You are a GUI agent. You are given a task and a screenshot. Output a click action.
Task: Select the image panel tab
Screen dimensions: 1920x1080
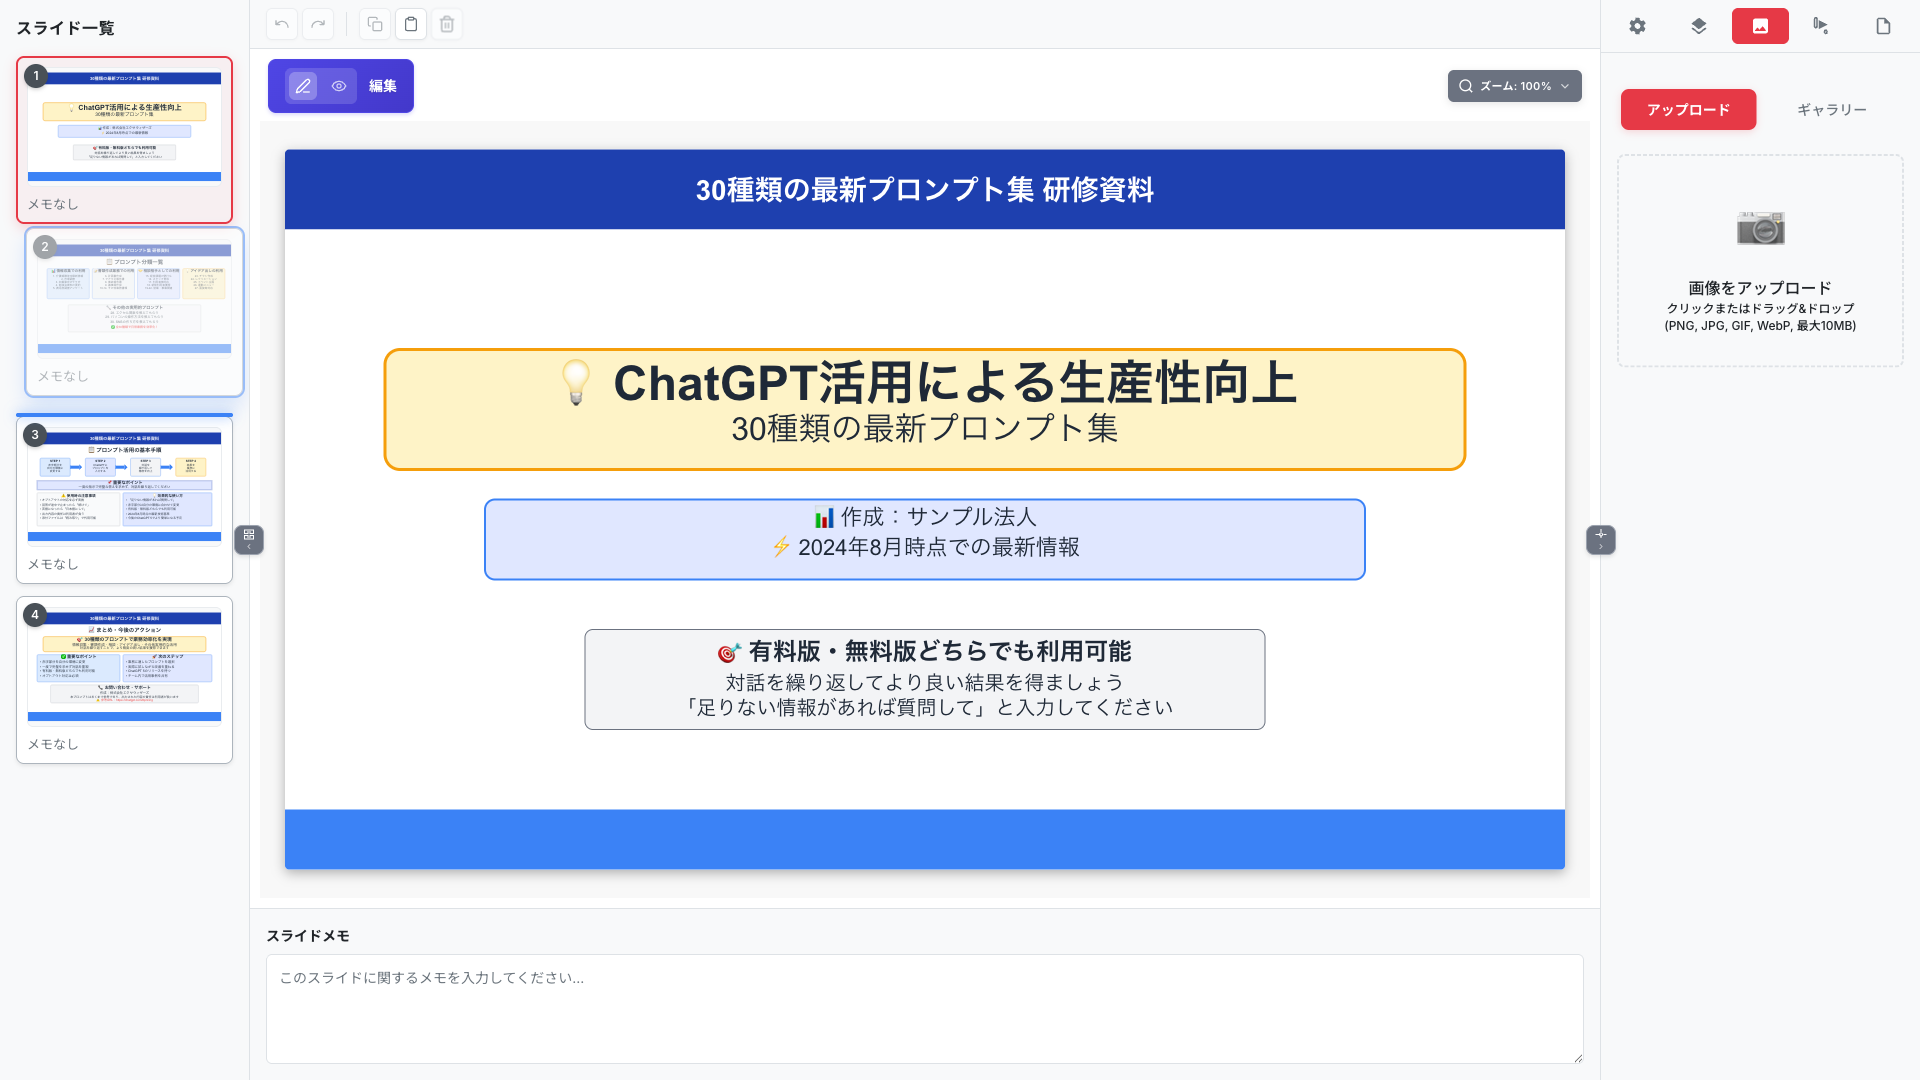click(x=1760, y=26)
